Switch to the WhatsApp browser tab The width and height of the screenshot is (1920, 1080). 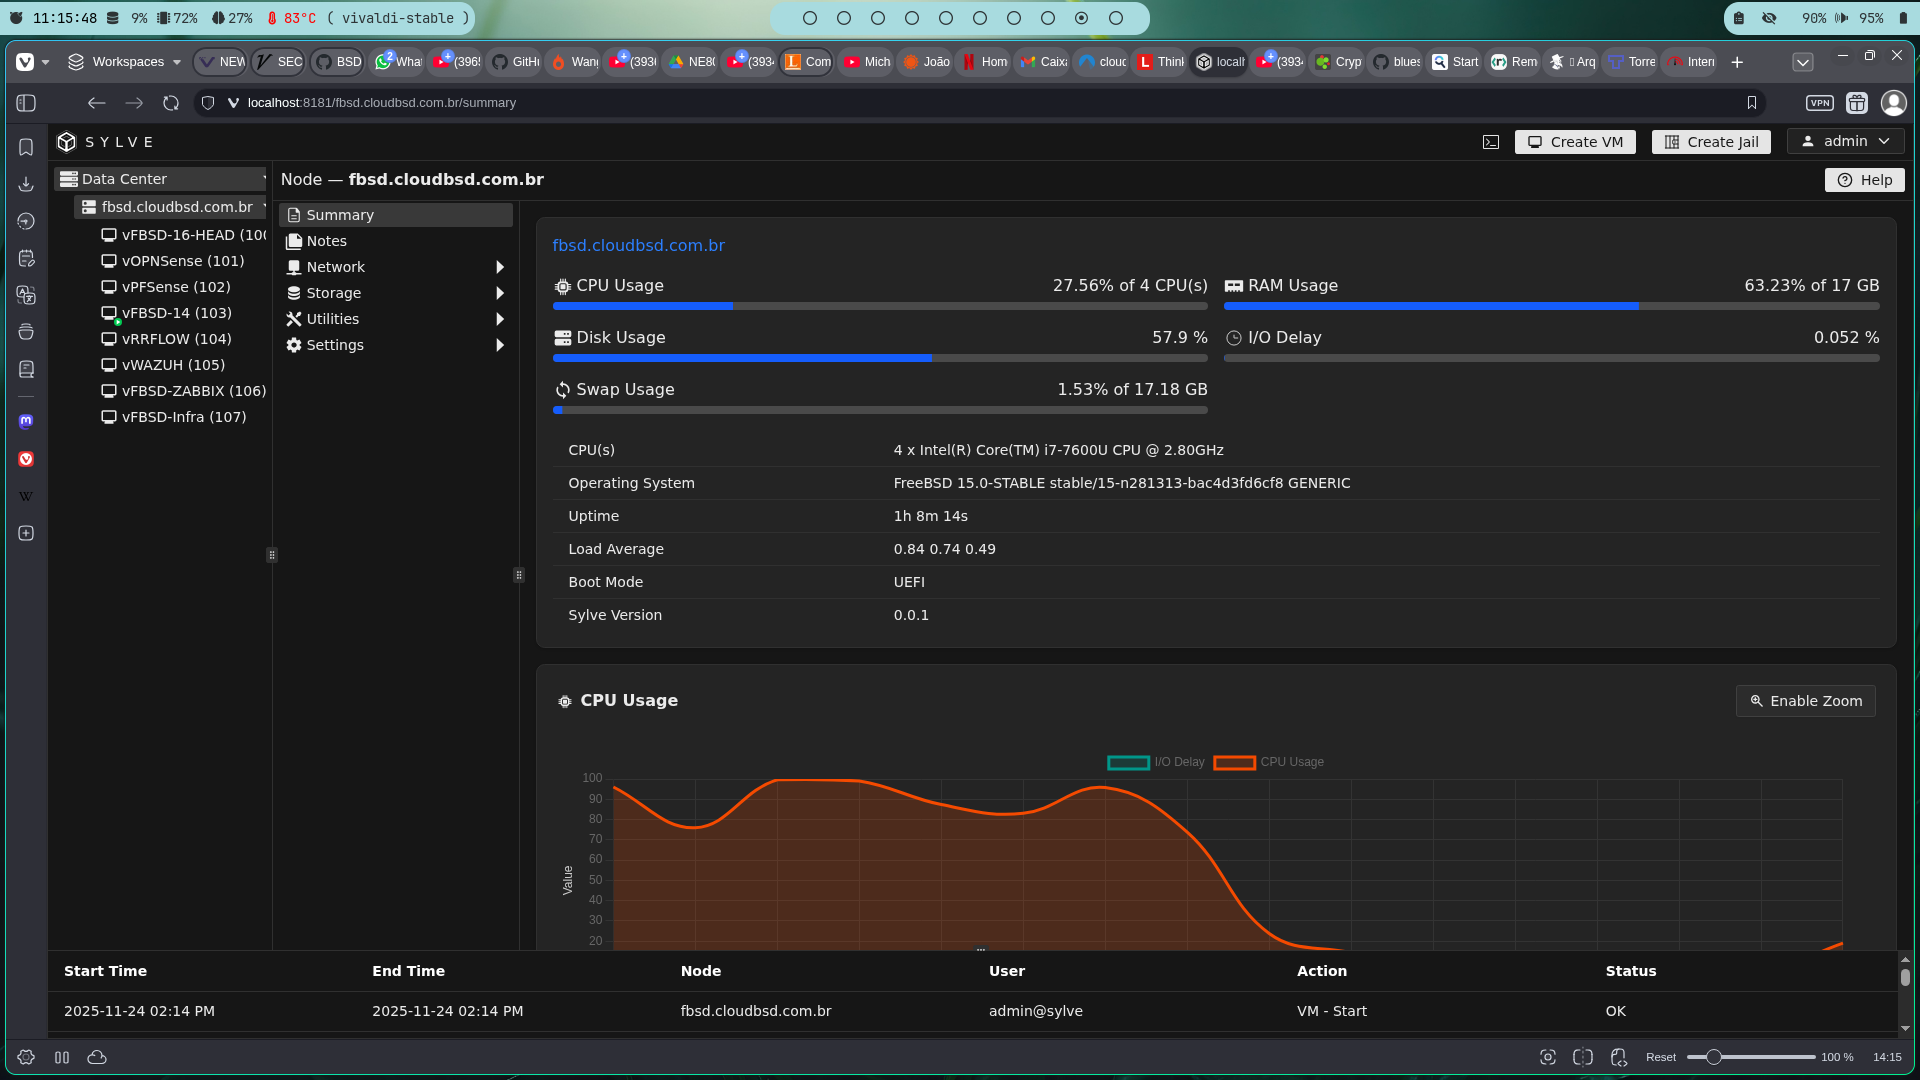pyautogui.click(x=398, y=62)
